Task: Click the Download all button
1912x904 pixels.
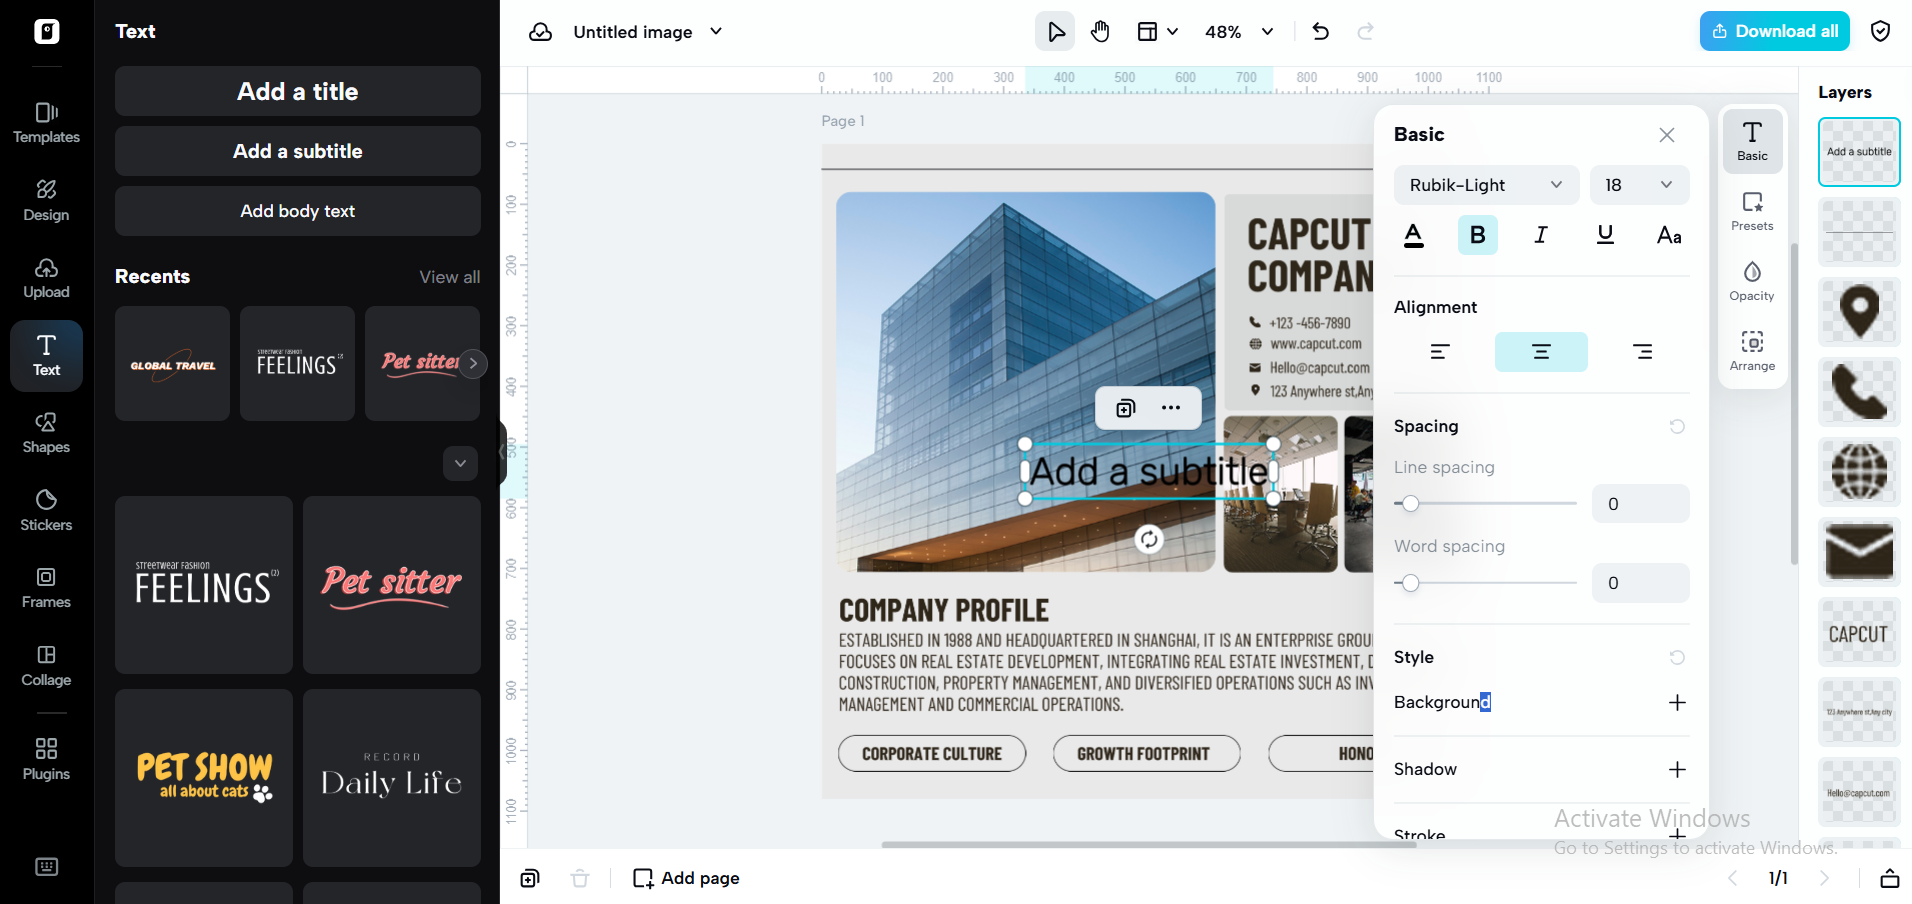Action: click(x=1774, y=31)
